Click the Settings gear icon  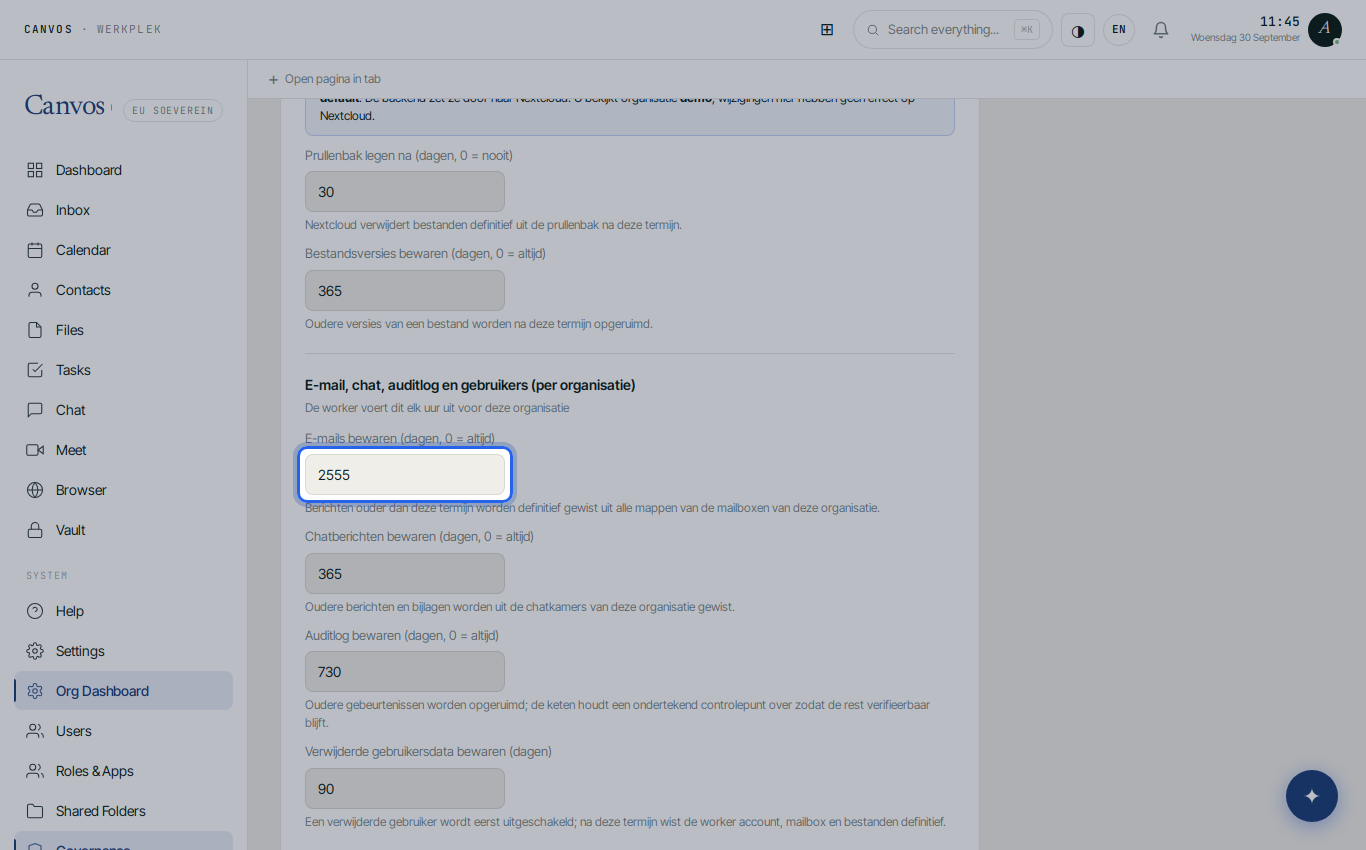35,651
